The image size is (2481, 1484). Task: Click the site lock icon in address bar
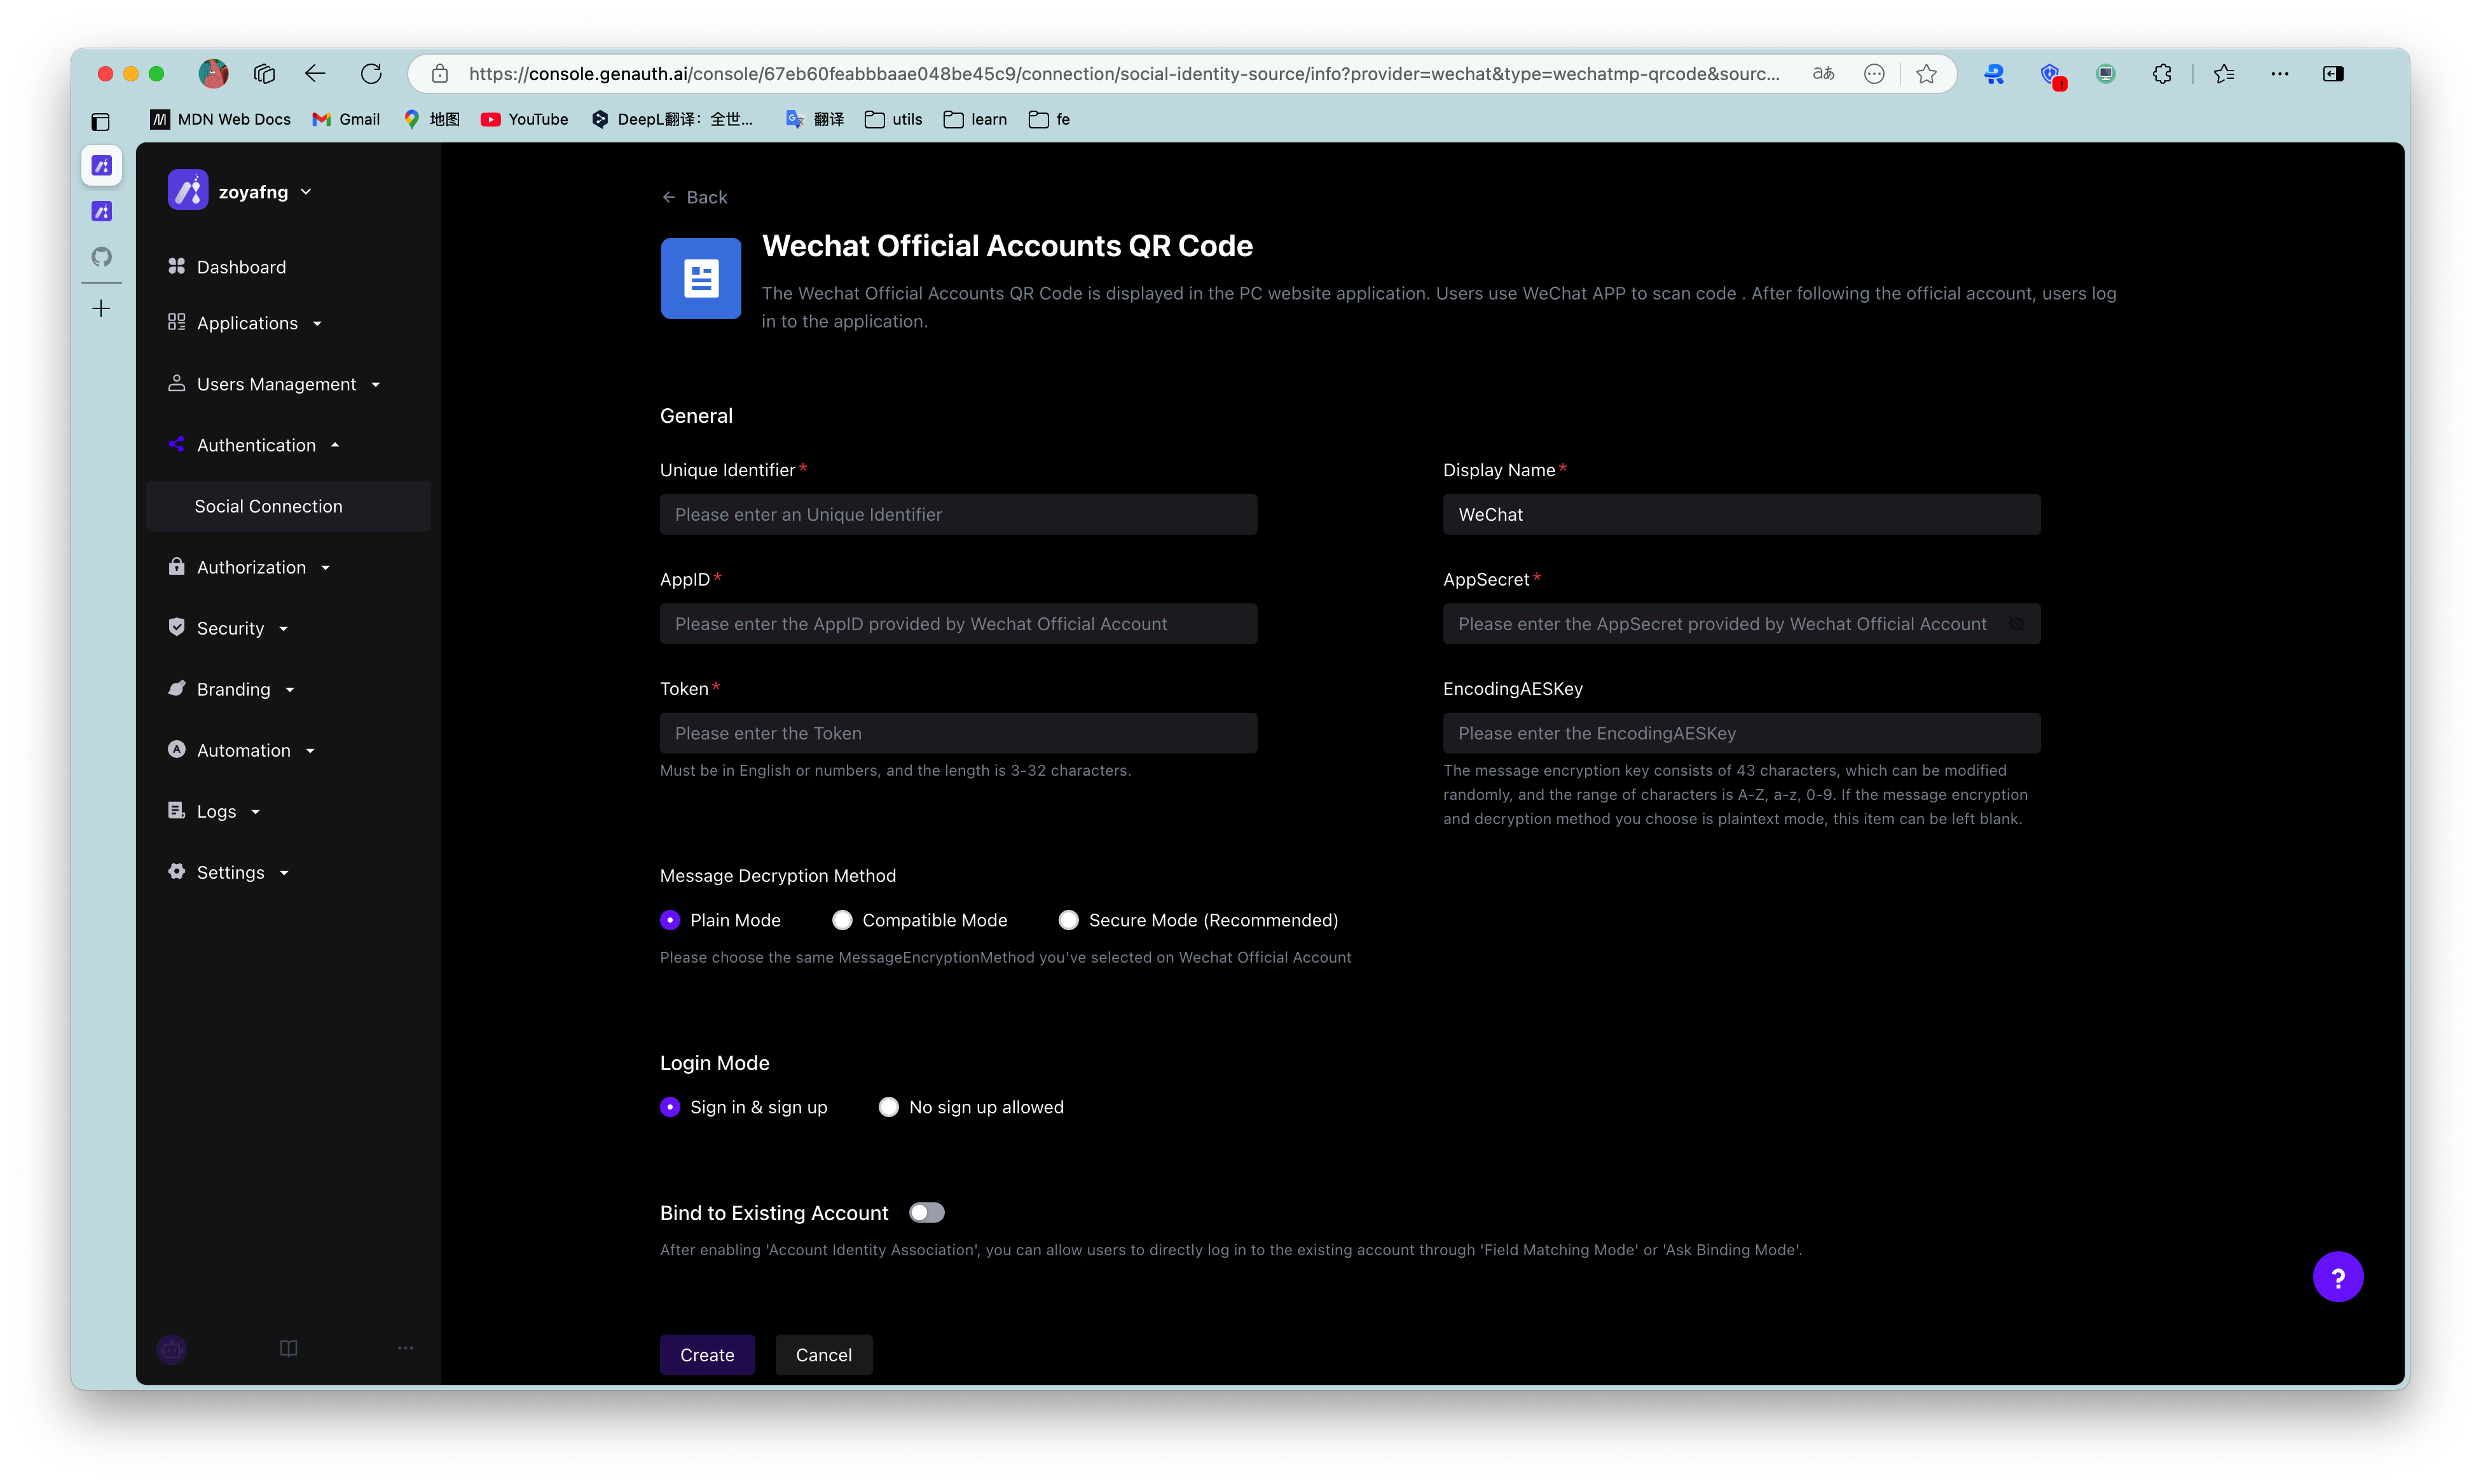click(x=439, y=73)
